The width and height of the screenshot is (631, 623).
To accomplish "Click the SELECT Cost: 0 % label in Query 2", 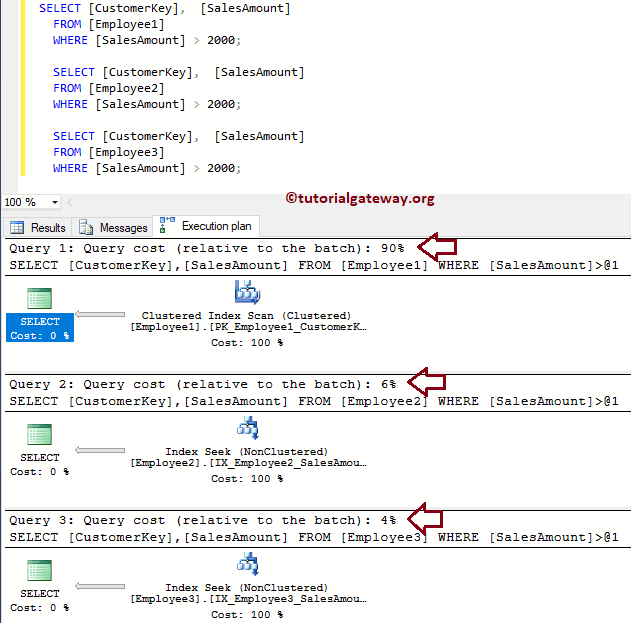I will pos(40,464).
